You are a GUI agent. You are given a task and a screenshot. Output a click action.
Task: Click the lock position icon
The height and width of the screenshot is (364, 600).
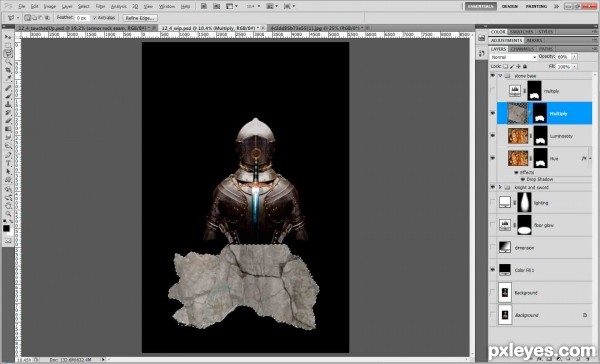[x=518, y=67]
